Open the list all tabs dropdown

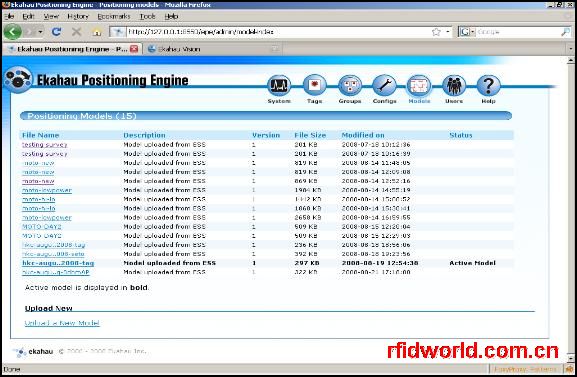click(570, 49)
